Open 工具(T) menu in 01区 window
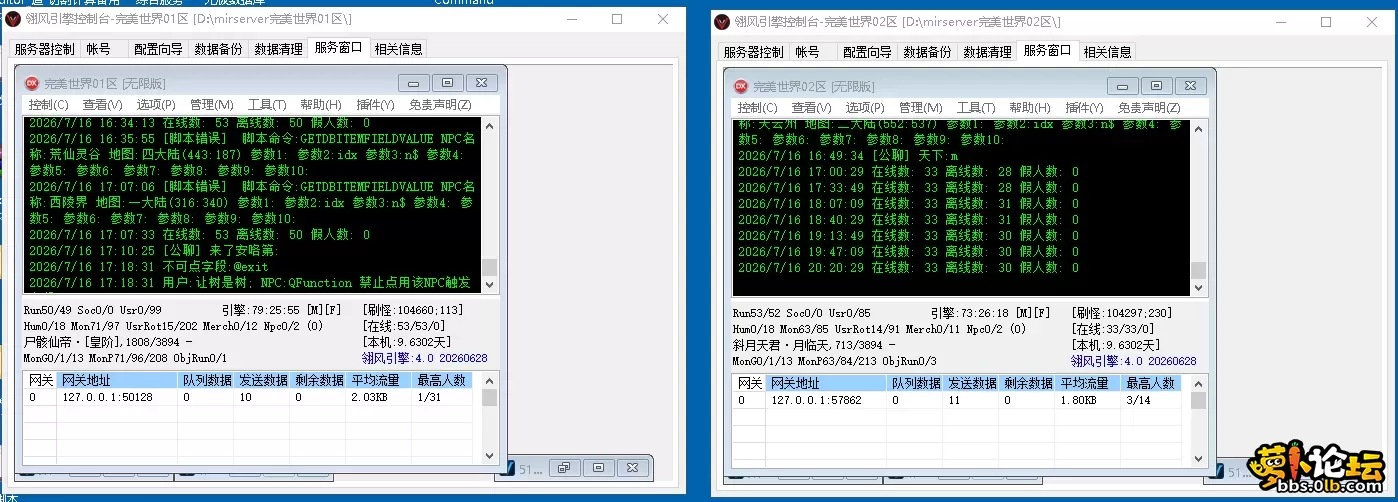The width and height of the screenshot is (1398, 502). (x=267, y=104)
